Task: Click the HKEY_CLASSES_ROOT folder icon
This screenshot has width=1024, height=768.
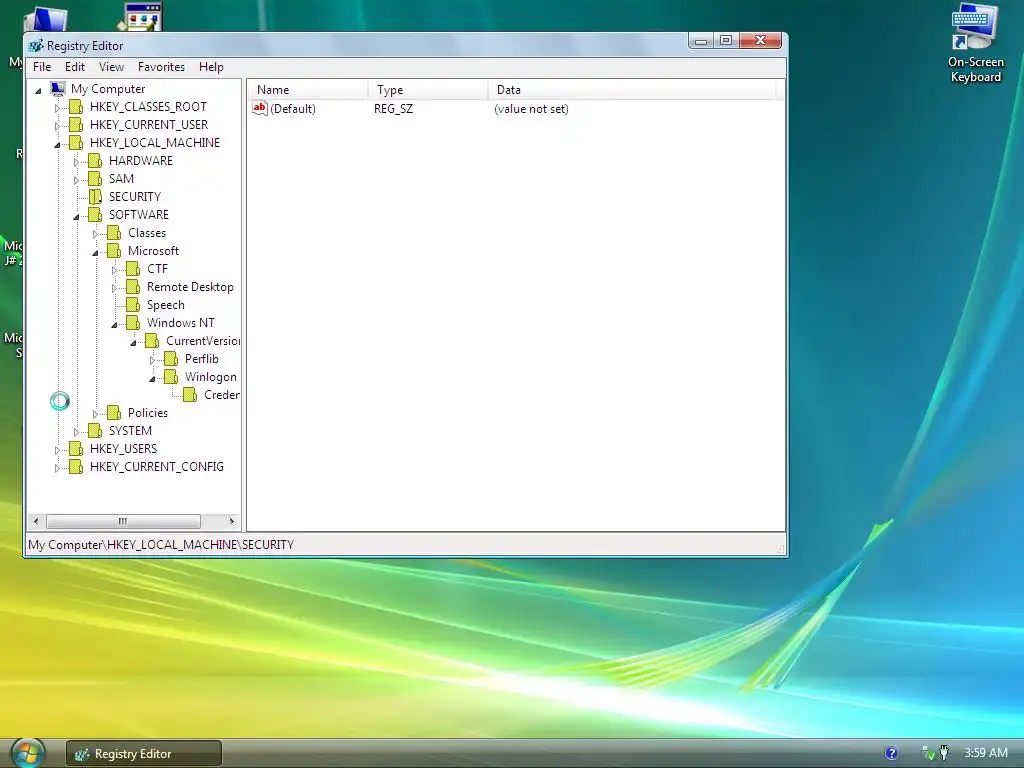Action: (x=76, y=106)
